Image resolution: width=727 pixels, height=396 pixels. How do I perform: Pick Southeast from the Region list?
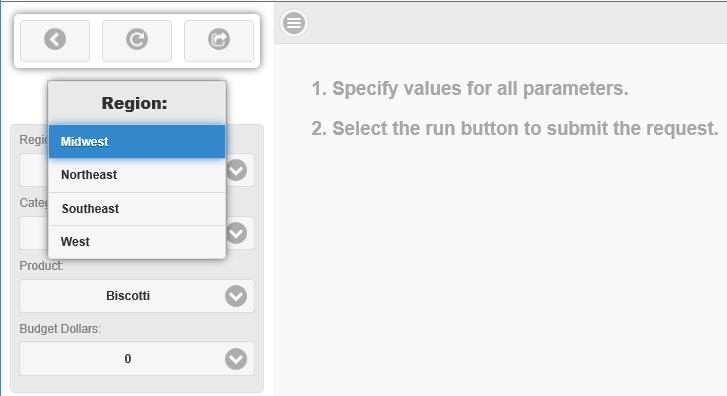tap(137, 209)
